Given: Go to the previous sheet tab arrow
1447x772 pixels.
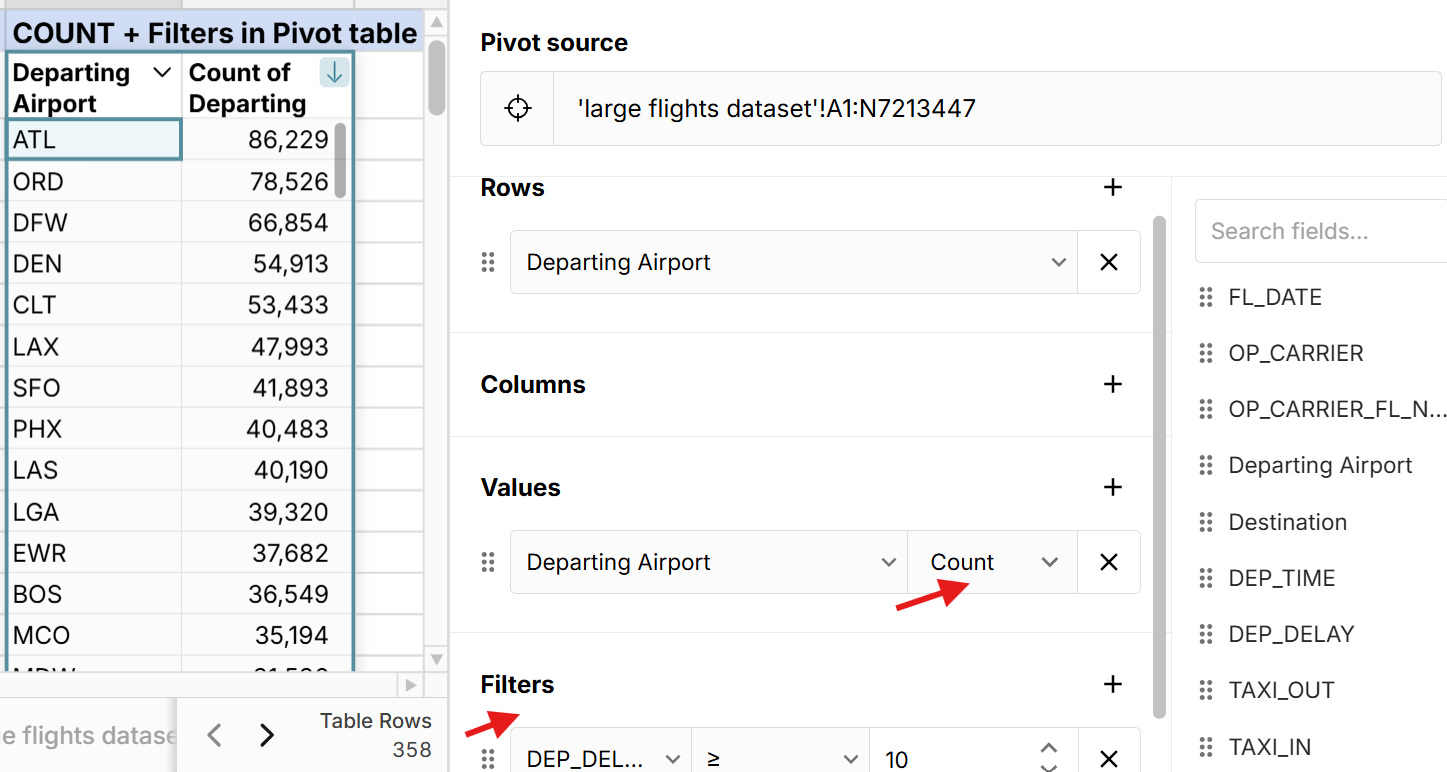Looking at the screenshot, I should (214, 736).
